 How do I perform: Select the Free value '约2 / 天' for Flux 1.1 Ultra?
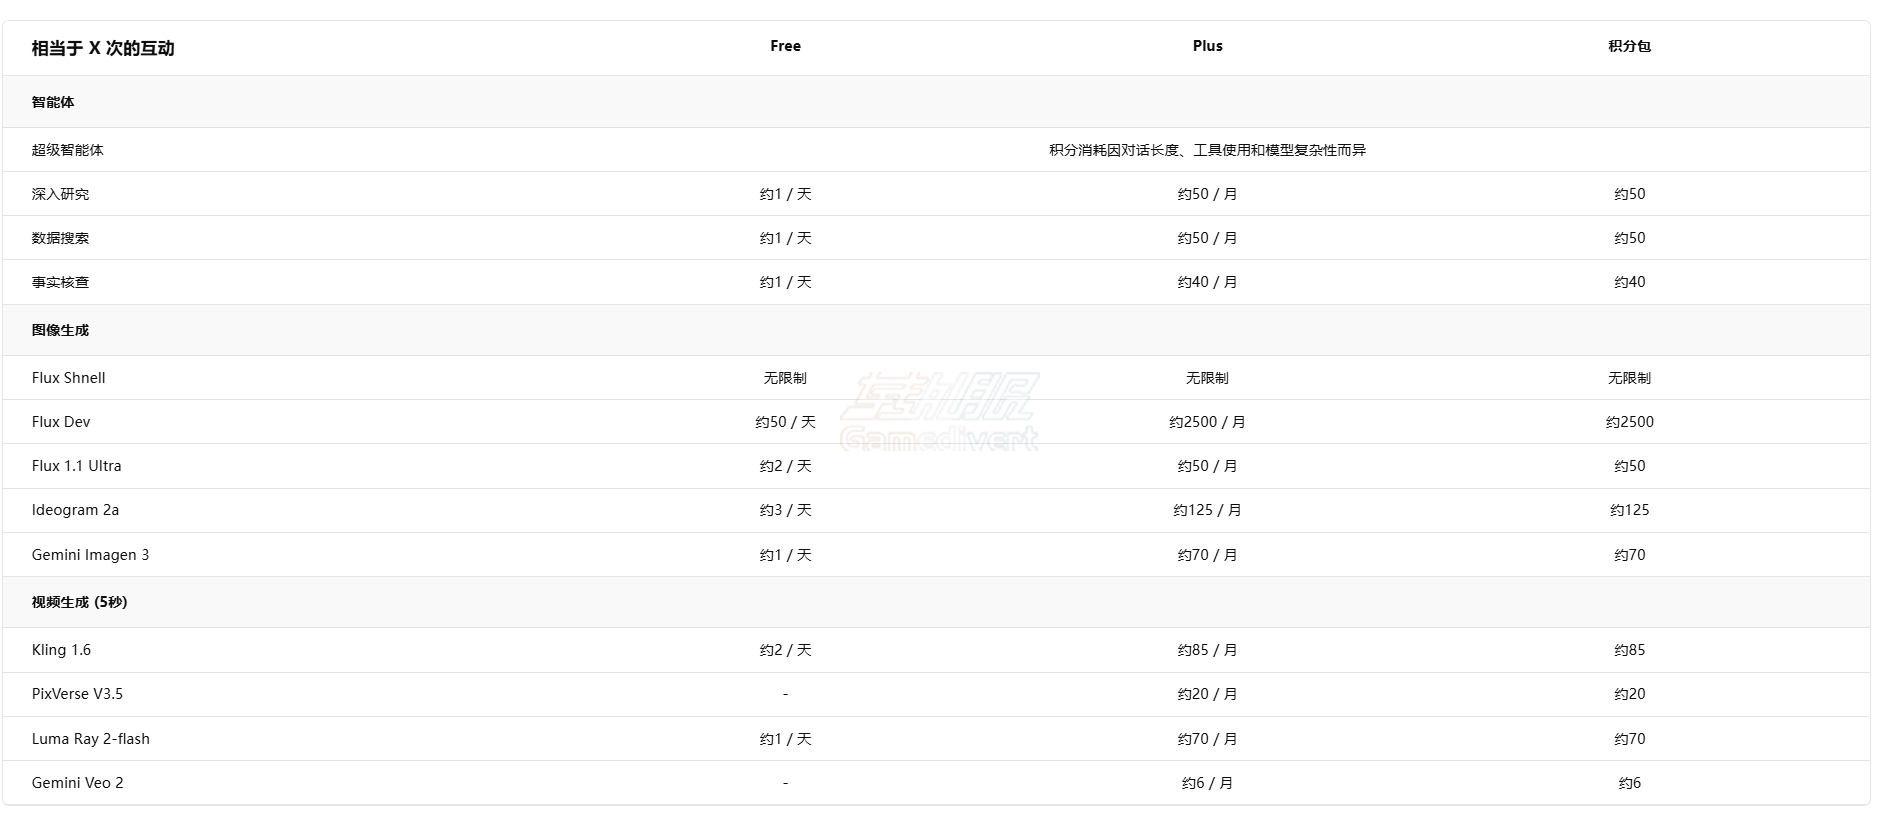click(x=785, y=466)
